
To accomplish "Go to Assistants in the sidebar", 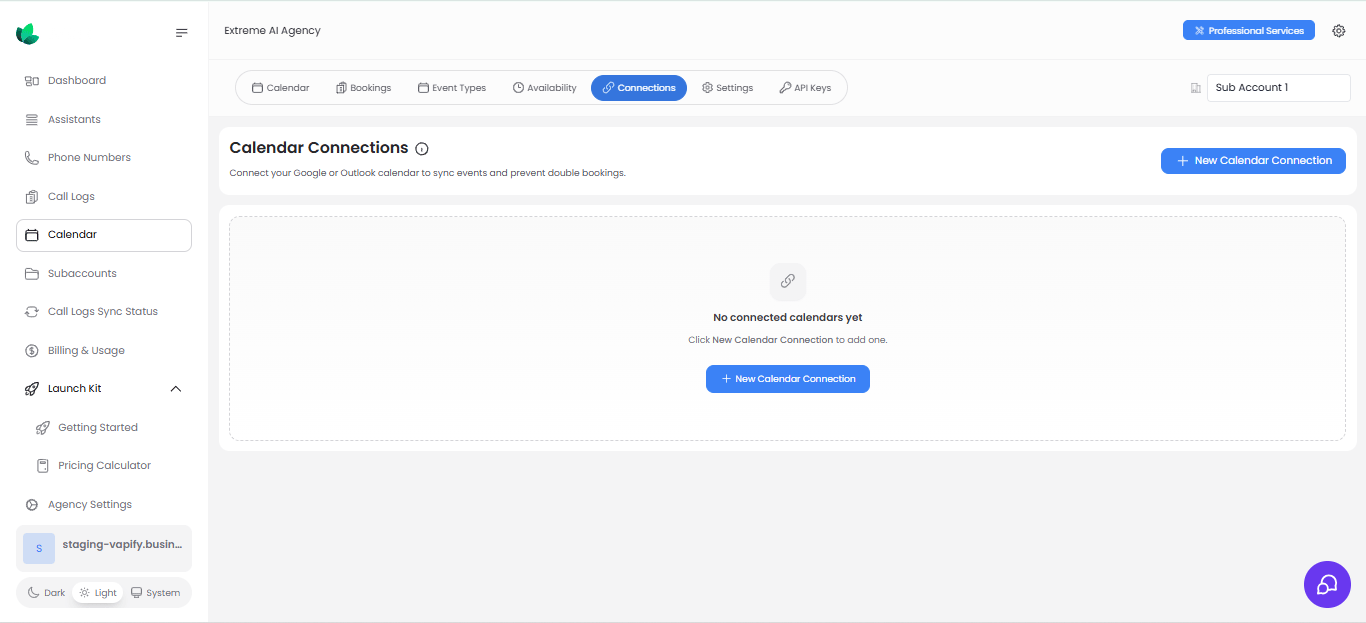I will (104, 119).
